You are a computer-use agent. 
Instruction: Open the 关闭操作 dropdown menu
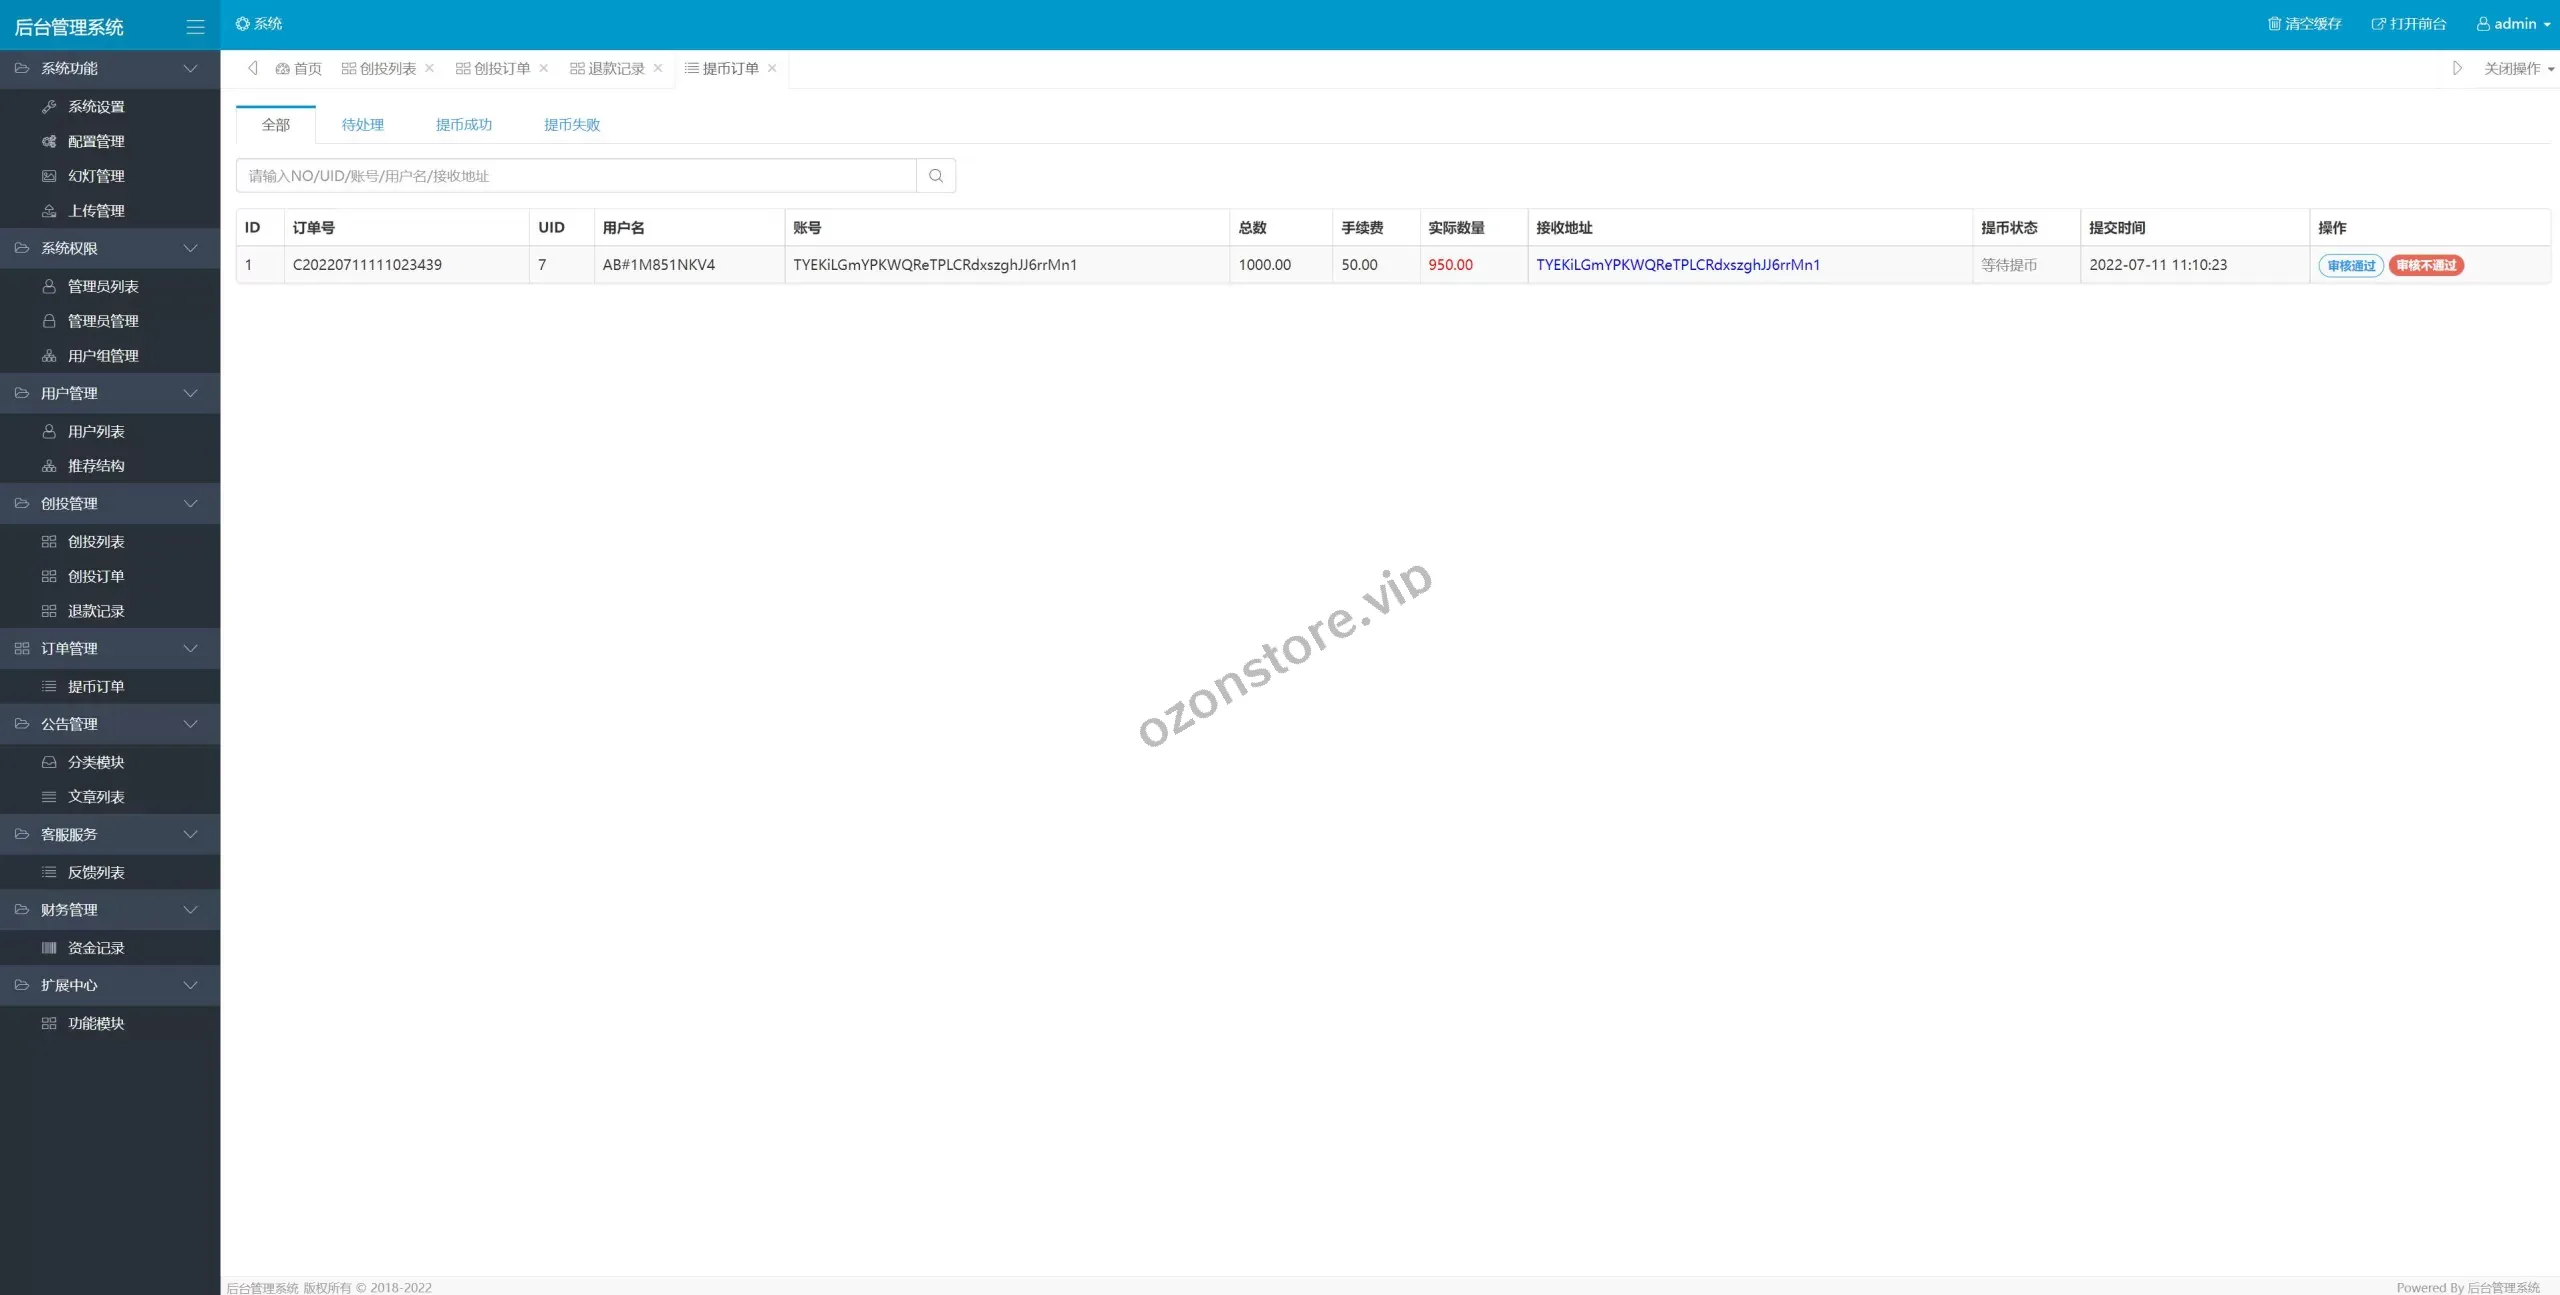pyautogui.click(x=2518, y=68)
